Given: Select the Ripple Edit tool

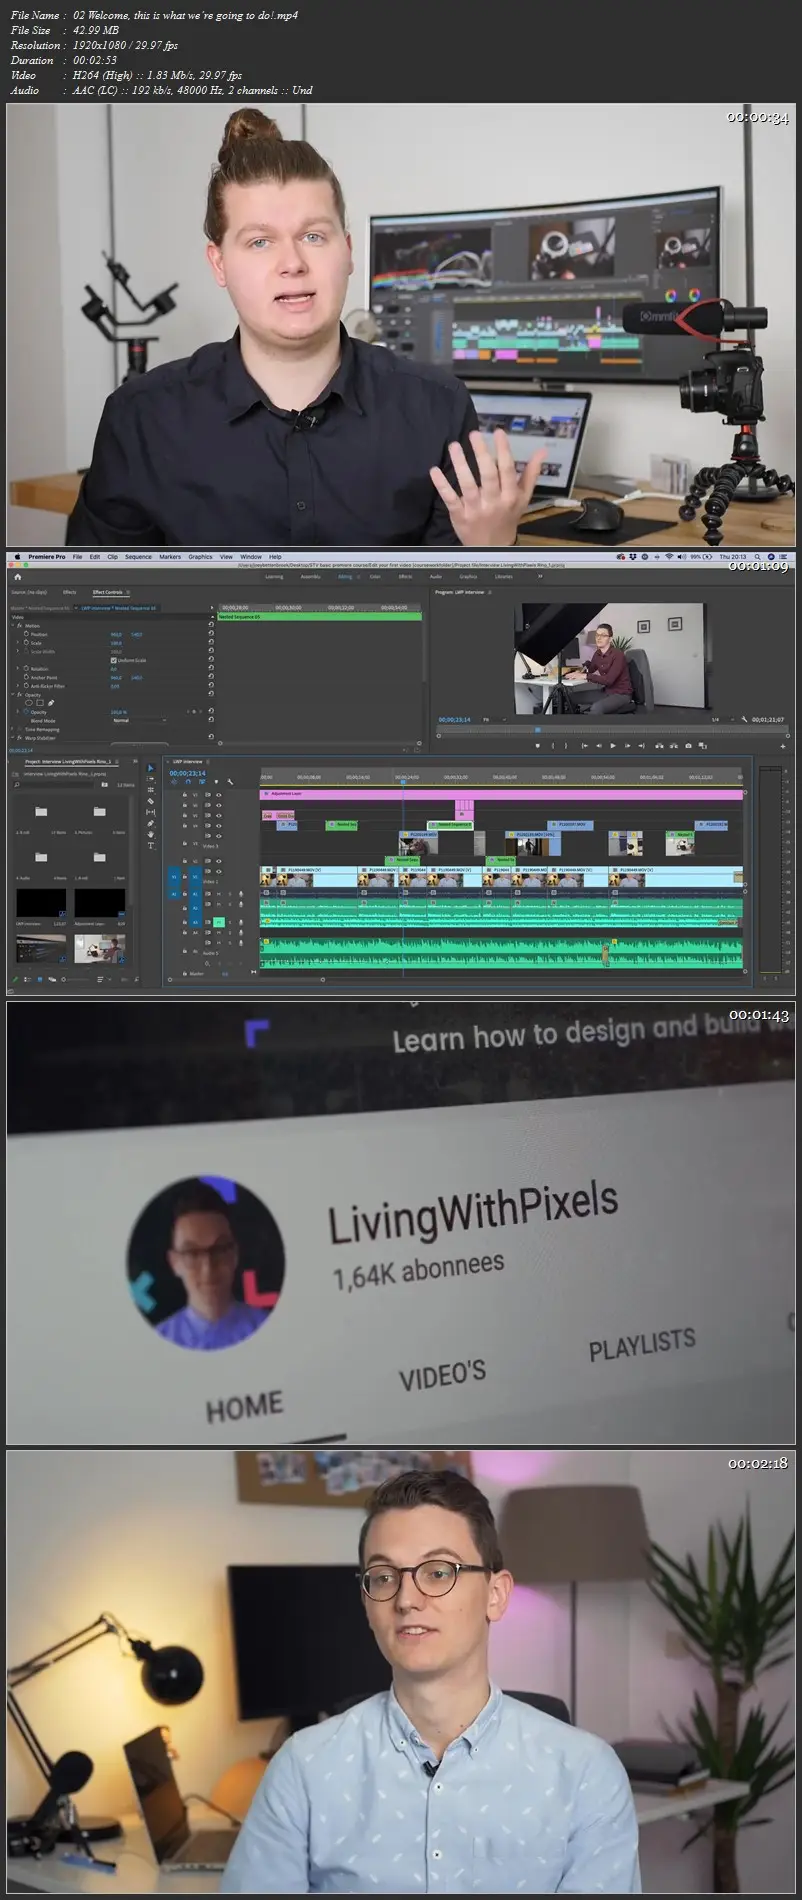Looking at the screenshot, I should click(x=150, y=790).
